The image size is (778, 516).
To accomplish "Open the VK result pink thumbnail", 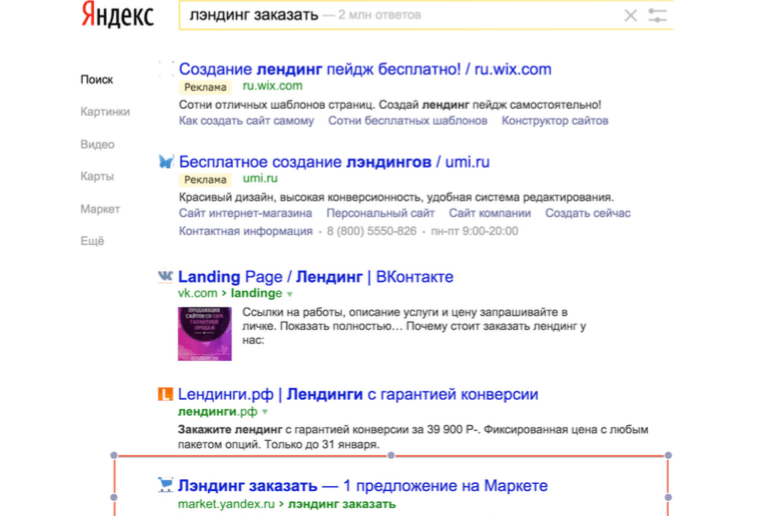I will [205, 333].
